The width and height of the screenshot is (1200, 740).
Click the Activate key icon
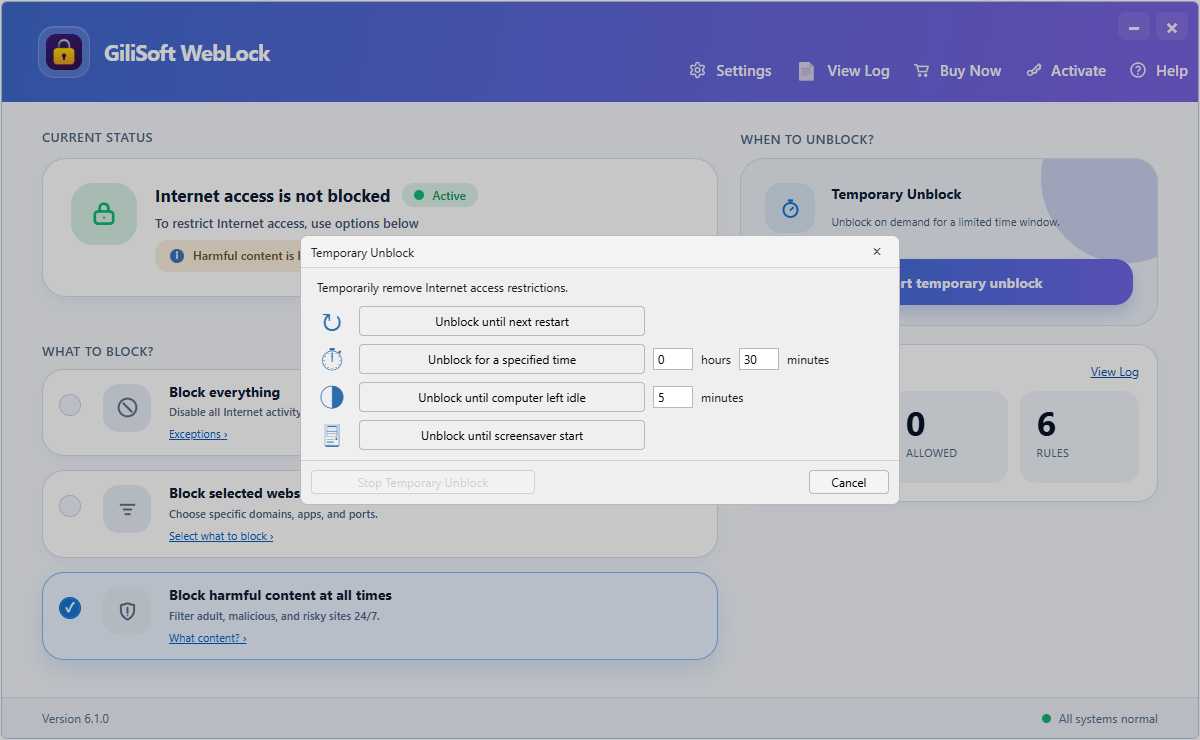[x=1033, y=71]
